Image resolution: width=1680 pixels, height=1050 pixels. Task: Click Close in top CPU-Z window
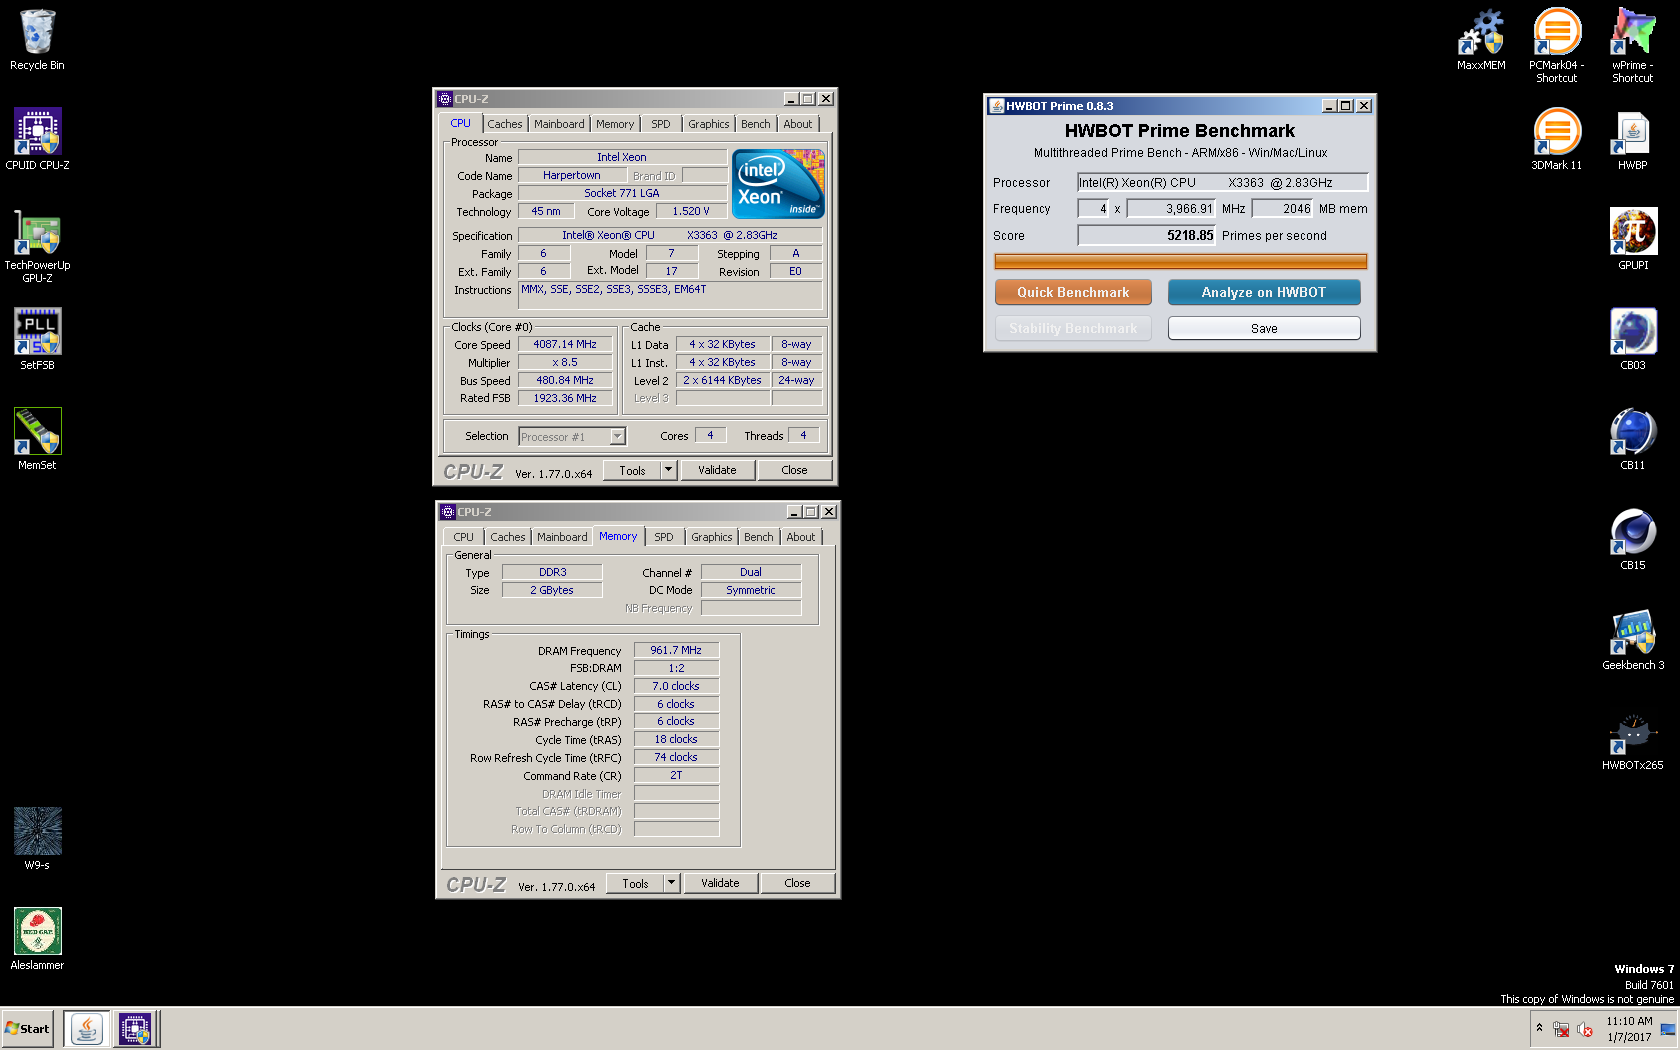point(794,470)
